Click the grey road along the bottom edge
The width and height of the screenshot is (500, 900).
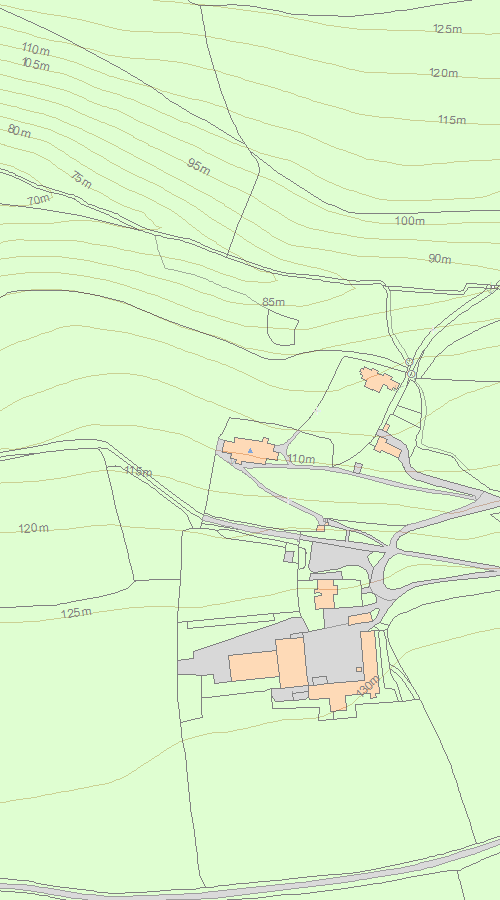click(x=250, y=888)
